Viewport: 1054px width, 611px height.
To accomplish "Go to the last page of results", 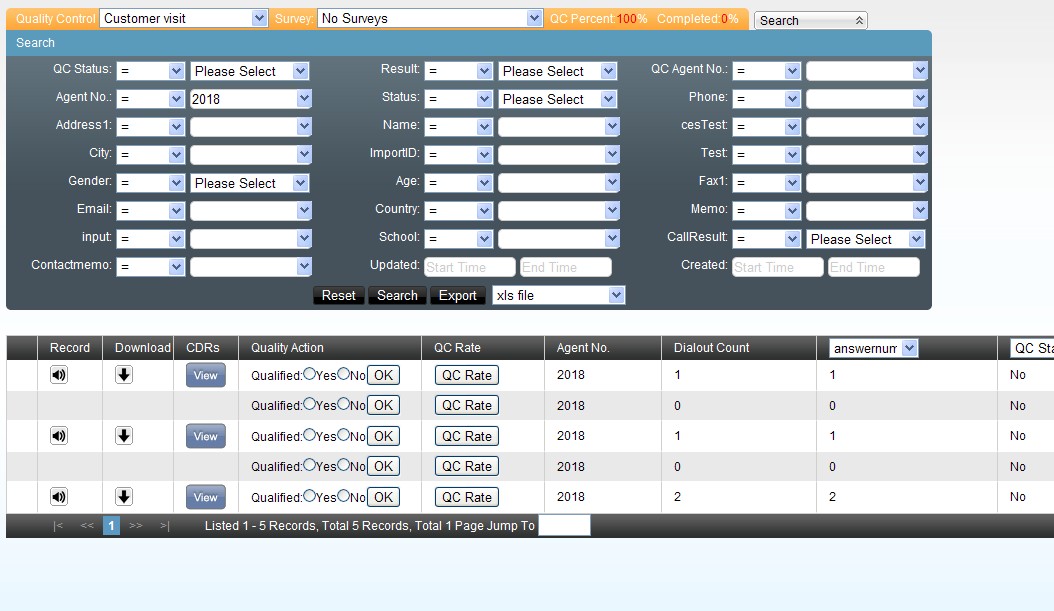I will (164, 526).
